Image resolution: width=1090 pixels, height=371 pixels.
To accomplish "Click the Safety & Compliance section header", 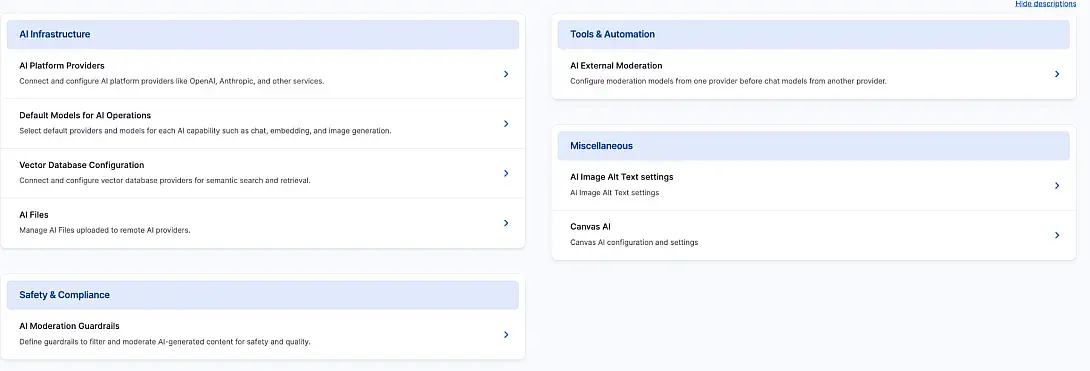I will (x=263, y=295).
